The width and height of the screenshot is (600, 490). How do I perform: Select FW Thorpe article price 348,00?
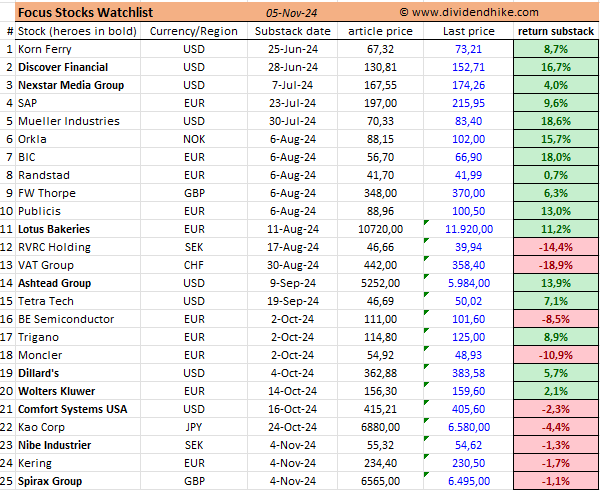click(380, 193)
